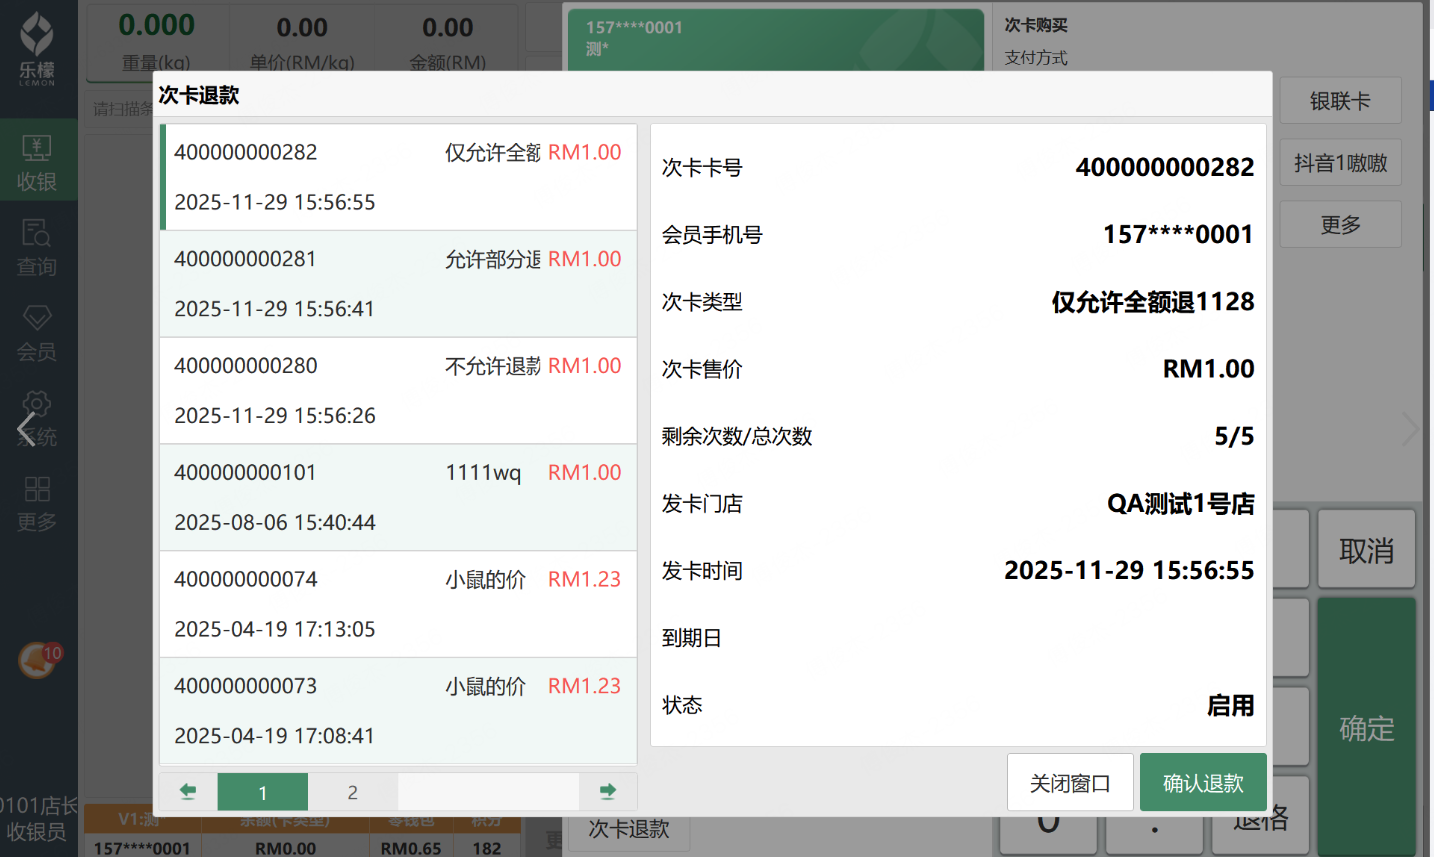Click the 取消 cancel keypad button
Image resolution: width=1434 pixels, height=857 pixels.
1366,550
